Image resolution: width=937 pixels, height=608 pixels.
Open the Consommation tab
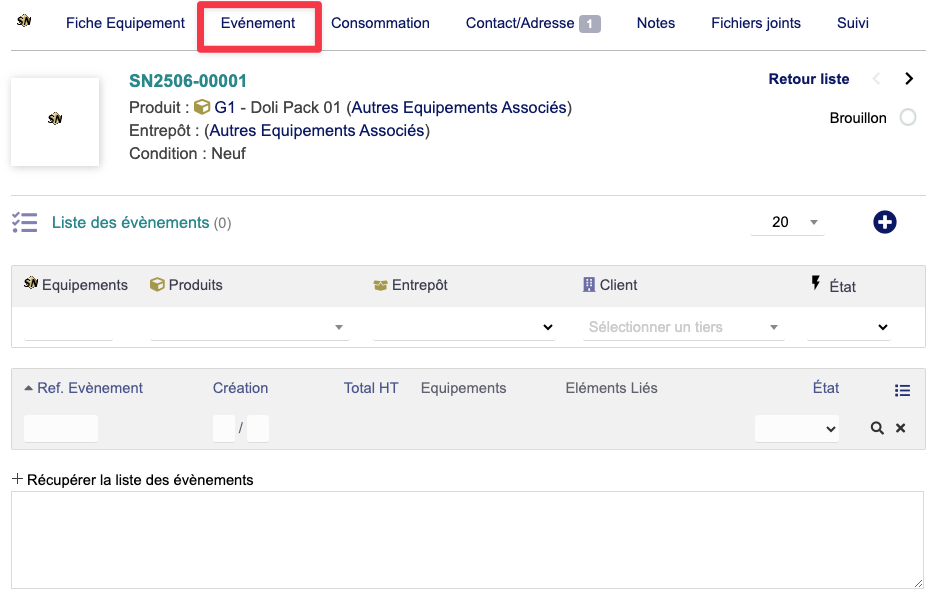click(x=380, y=23)
